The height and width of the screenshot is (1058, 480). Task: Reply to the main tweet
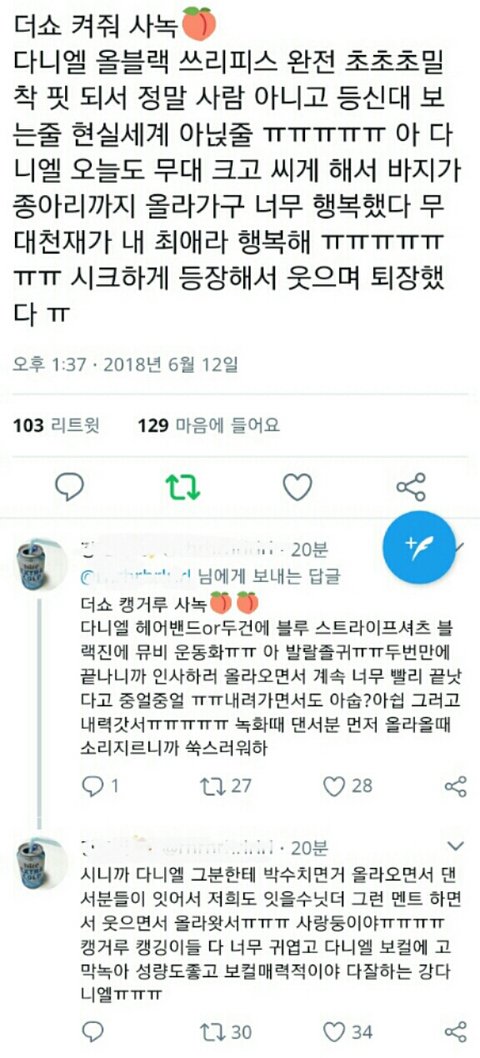(x=70, y=486)
